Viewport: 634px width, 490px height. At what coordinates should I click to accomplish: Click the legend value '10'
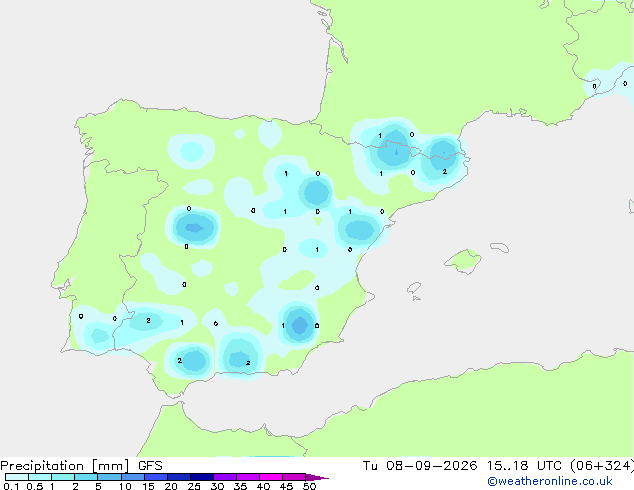125,486
